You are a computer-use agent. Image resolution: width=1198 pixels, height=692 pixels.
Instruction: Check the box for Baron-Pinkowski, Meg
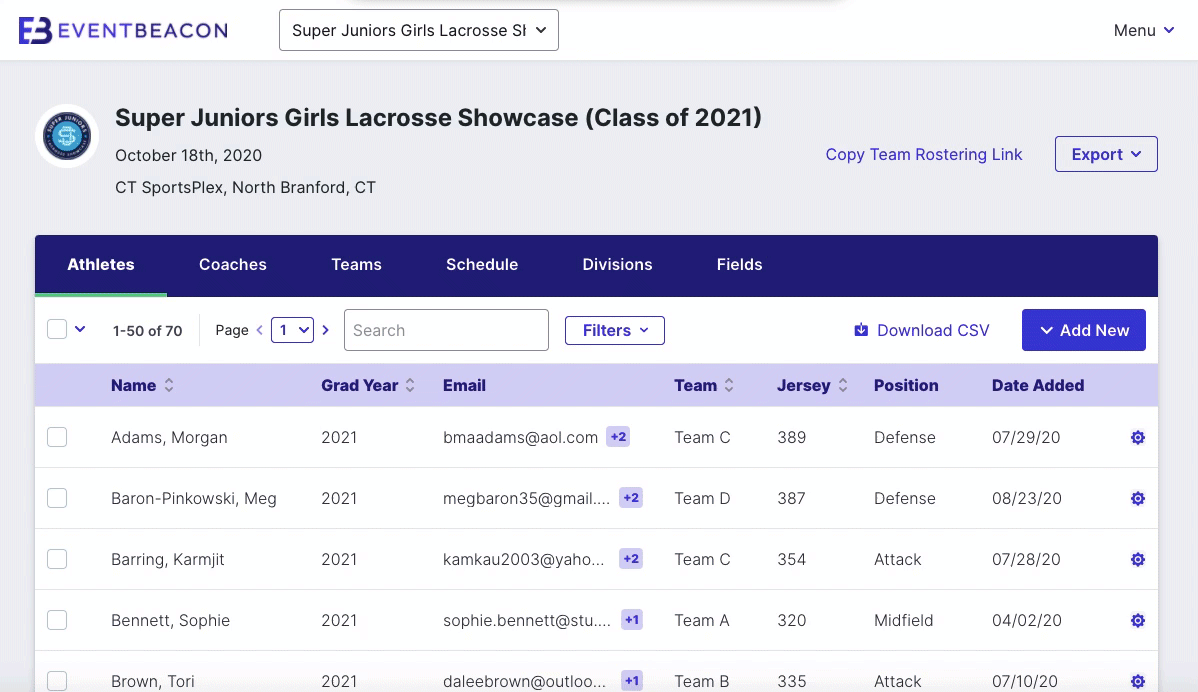(x=57, y=498)
